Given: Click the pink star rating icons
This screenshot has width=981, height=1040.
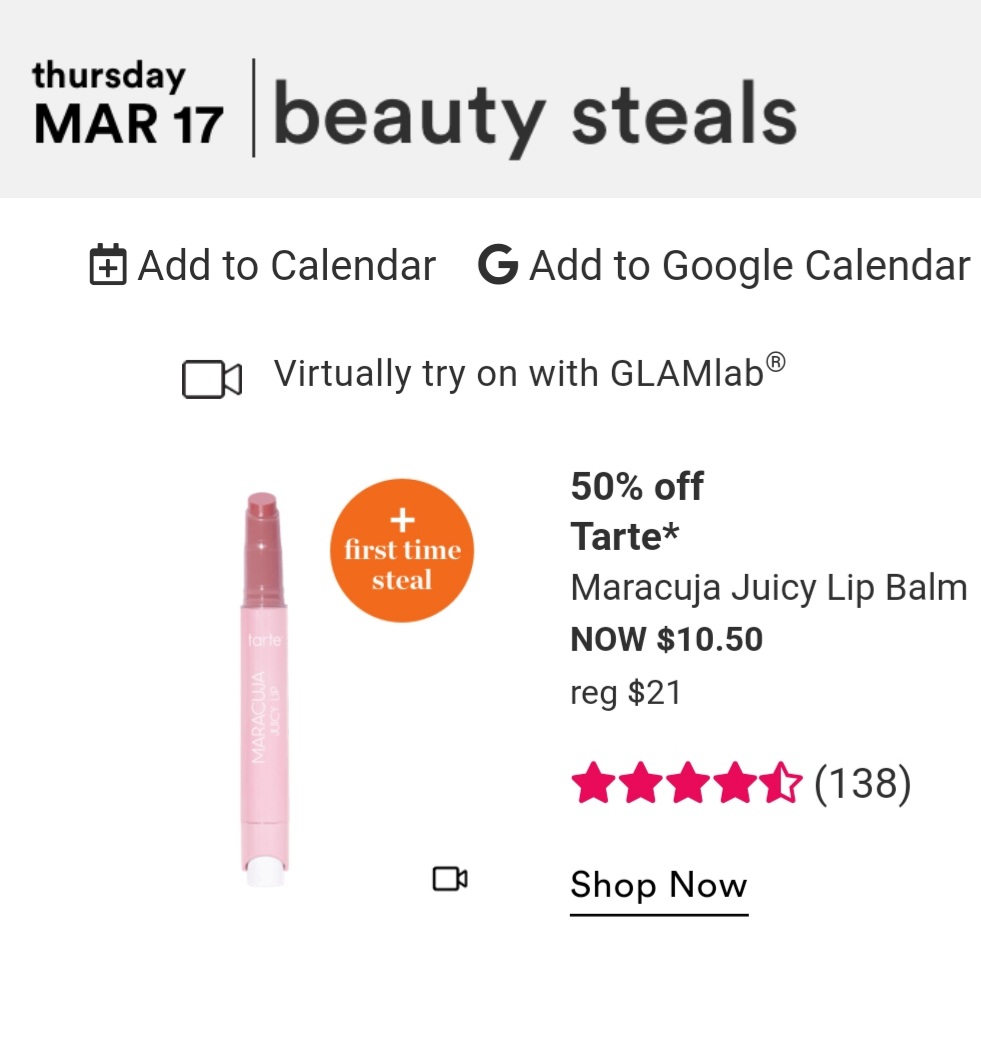Looking at the screenshot, I should pos(686,783).
